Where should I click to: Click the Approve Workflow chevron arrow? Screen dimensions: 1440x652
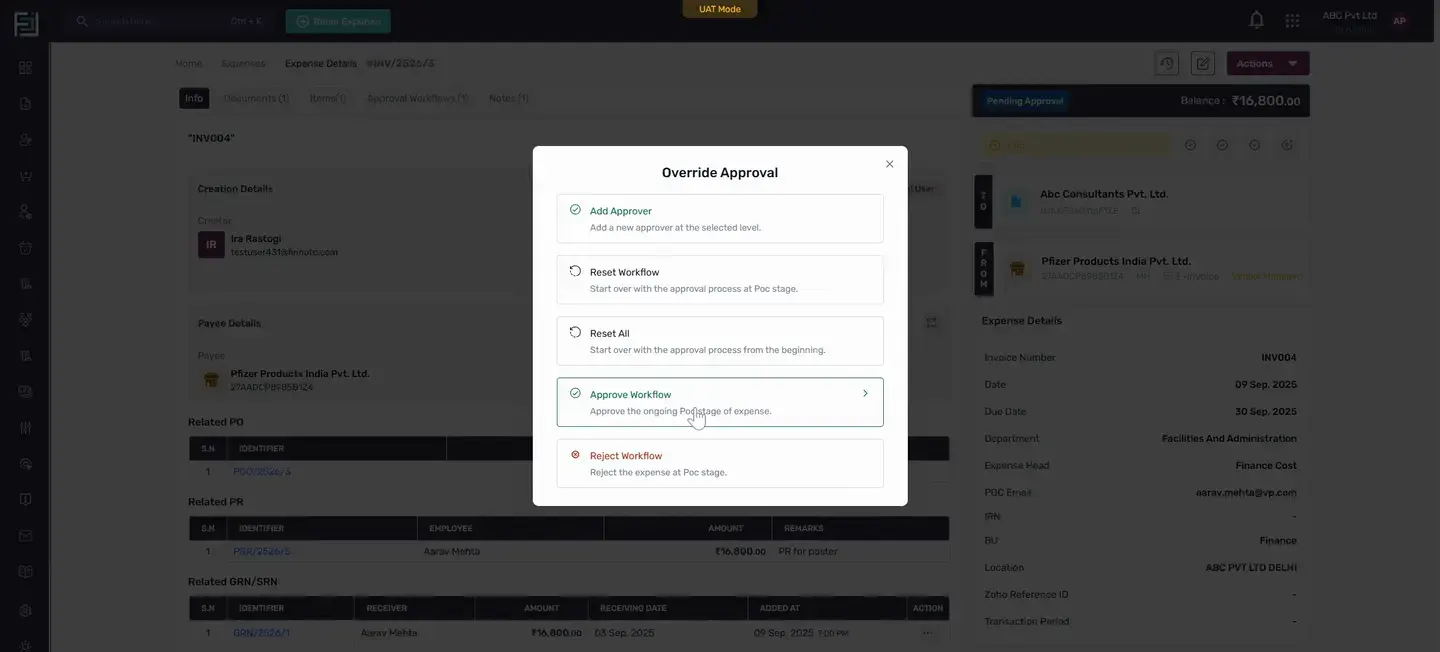coord(865,393)
